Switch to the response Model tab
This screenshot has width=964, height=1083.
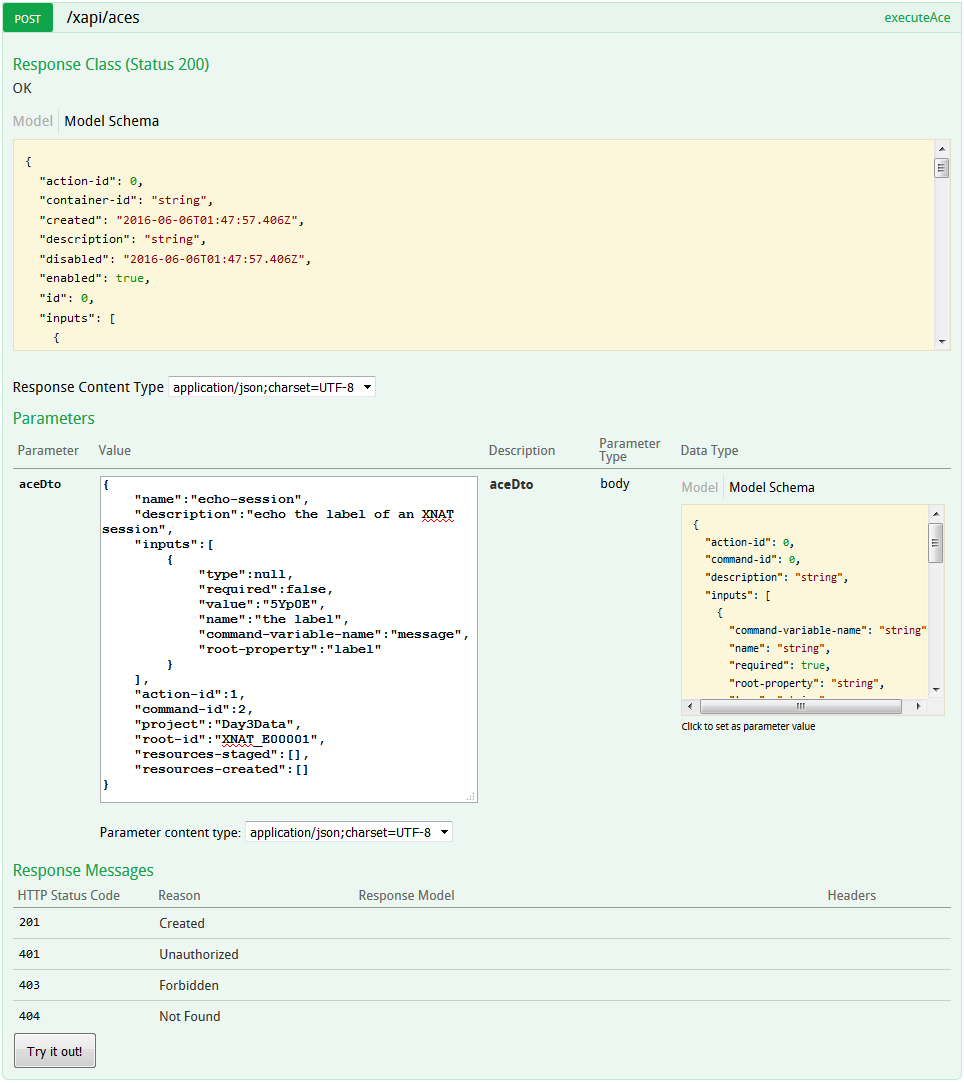coord(32,121)
